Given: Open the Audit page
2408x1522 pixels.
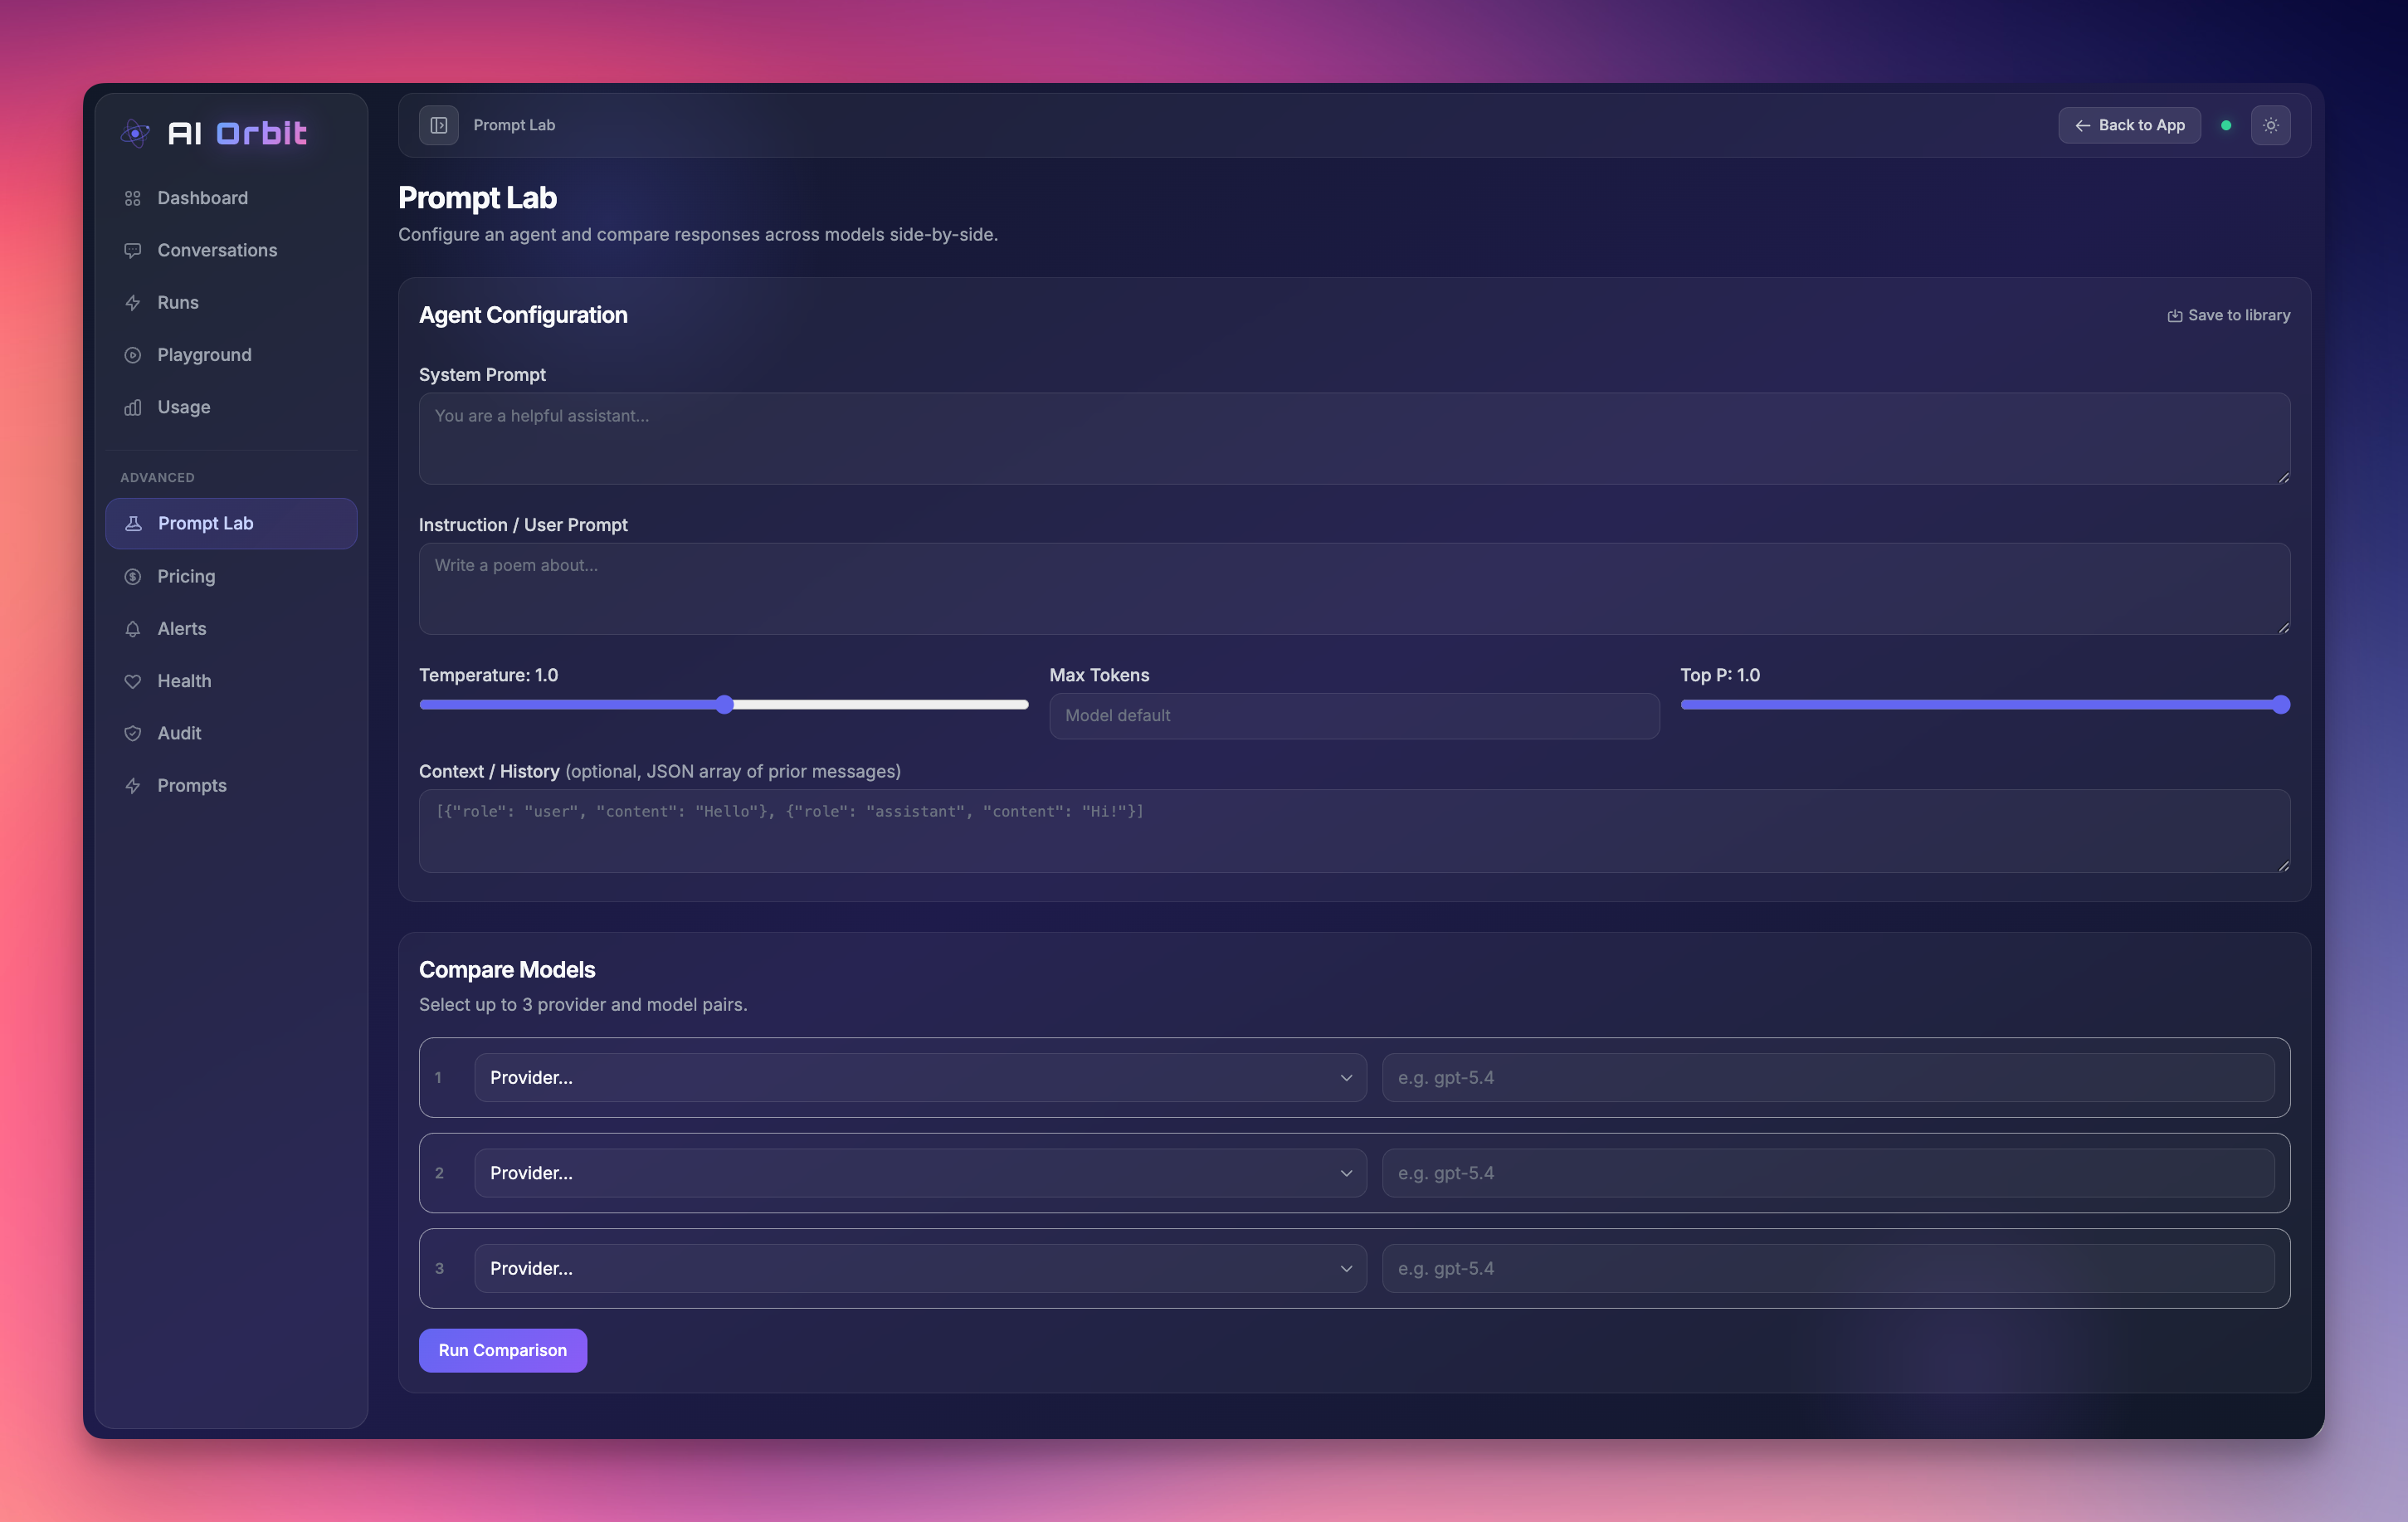Looking at the screenshot, I should click(231, 733).
